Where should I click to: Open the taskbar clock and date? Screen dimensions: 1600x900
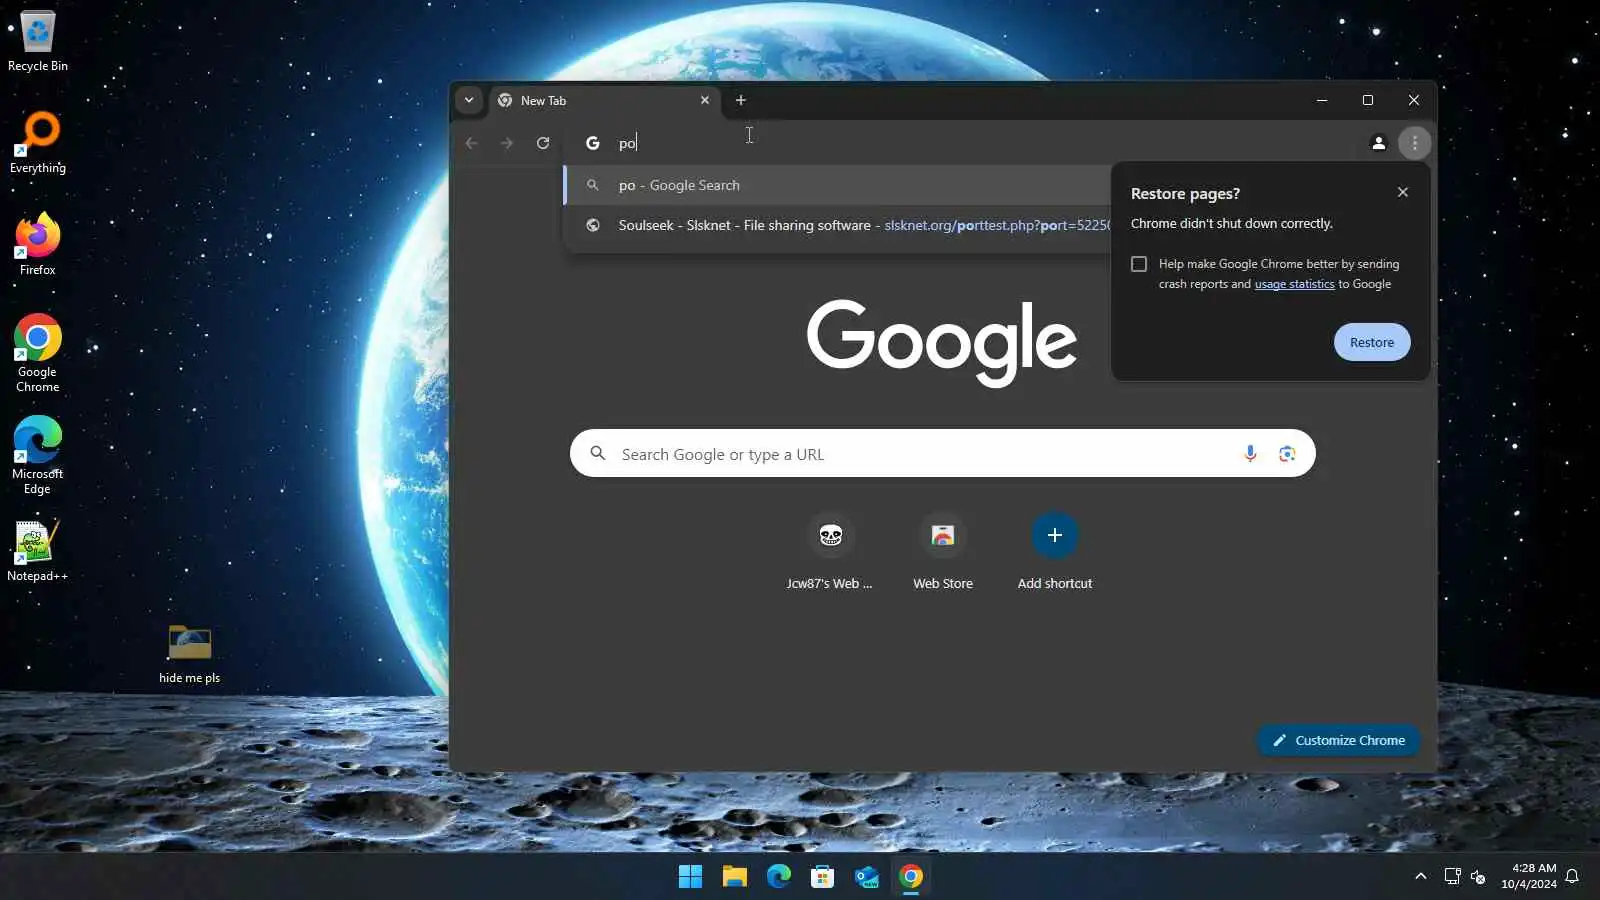(1528, 876)
